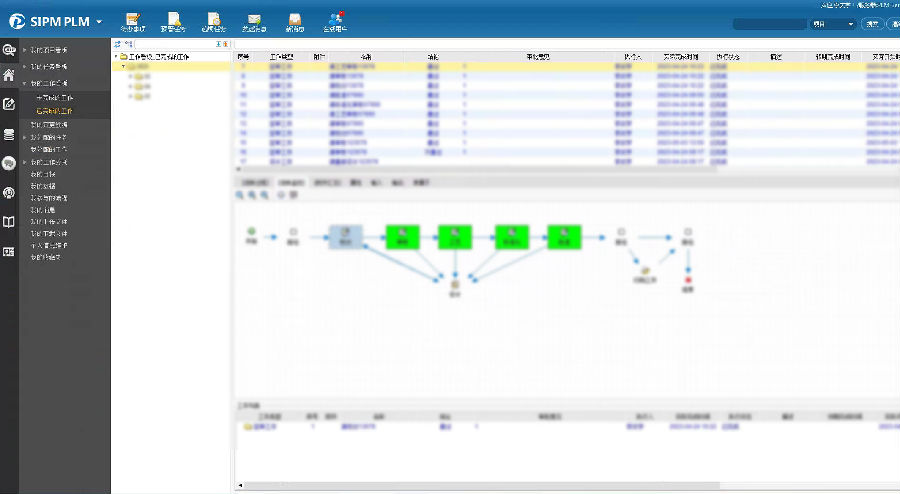Viewport: 900px width, 494px height.
Task: Open the inbox tray icon in the top toolbar
Action: pyautogui.click(x=294, y=20)
